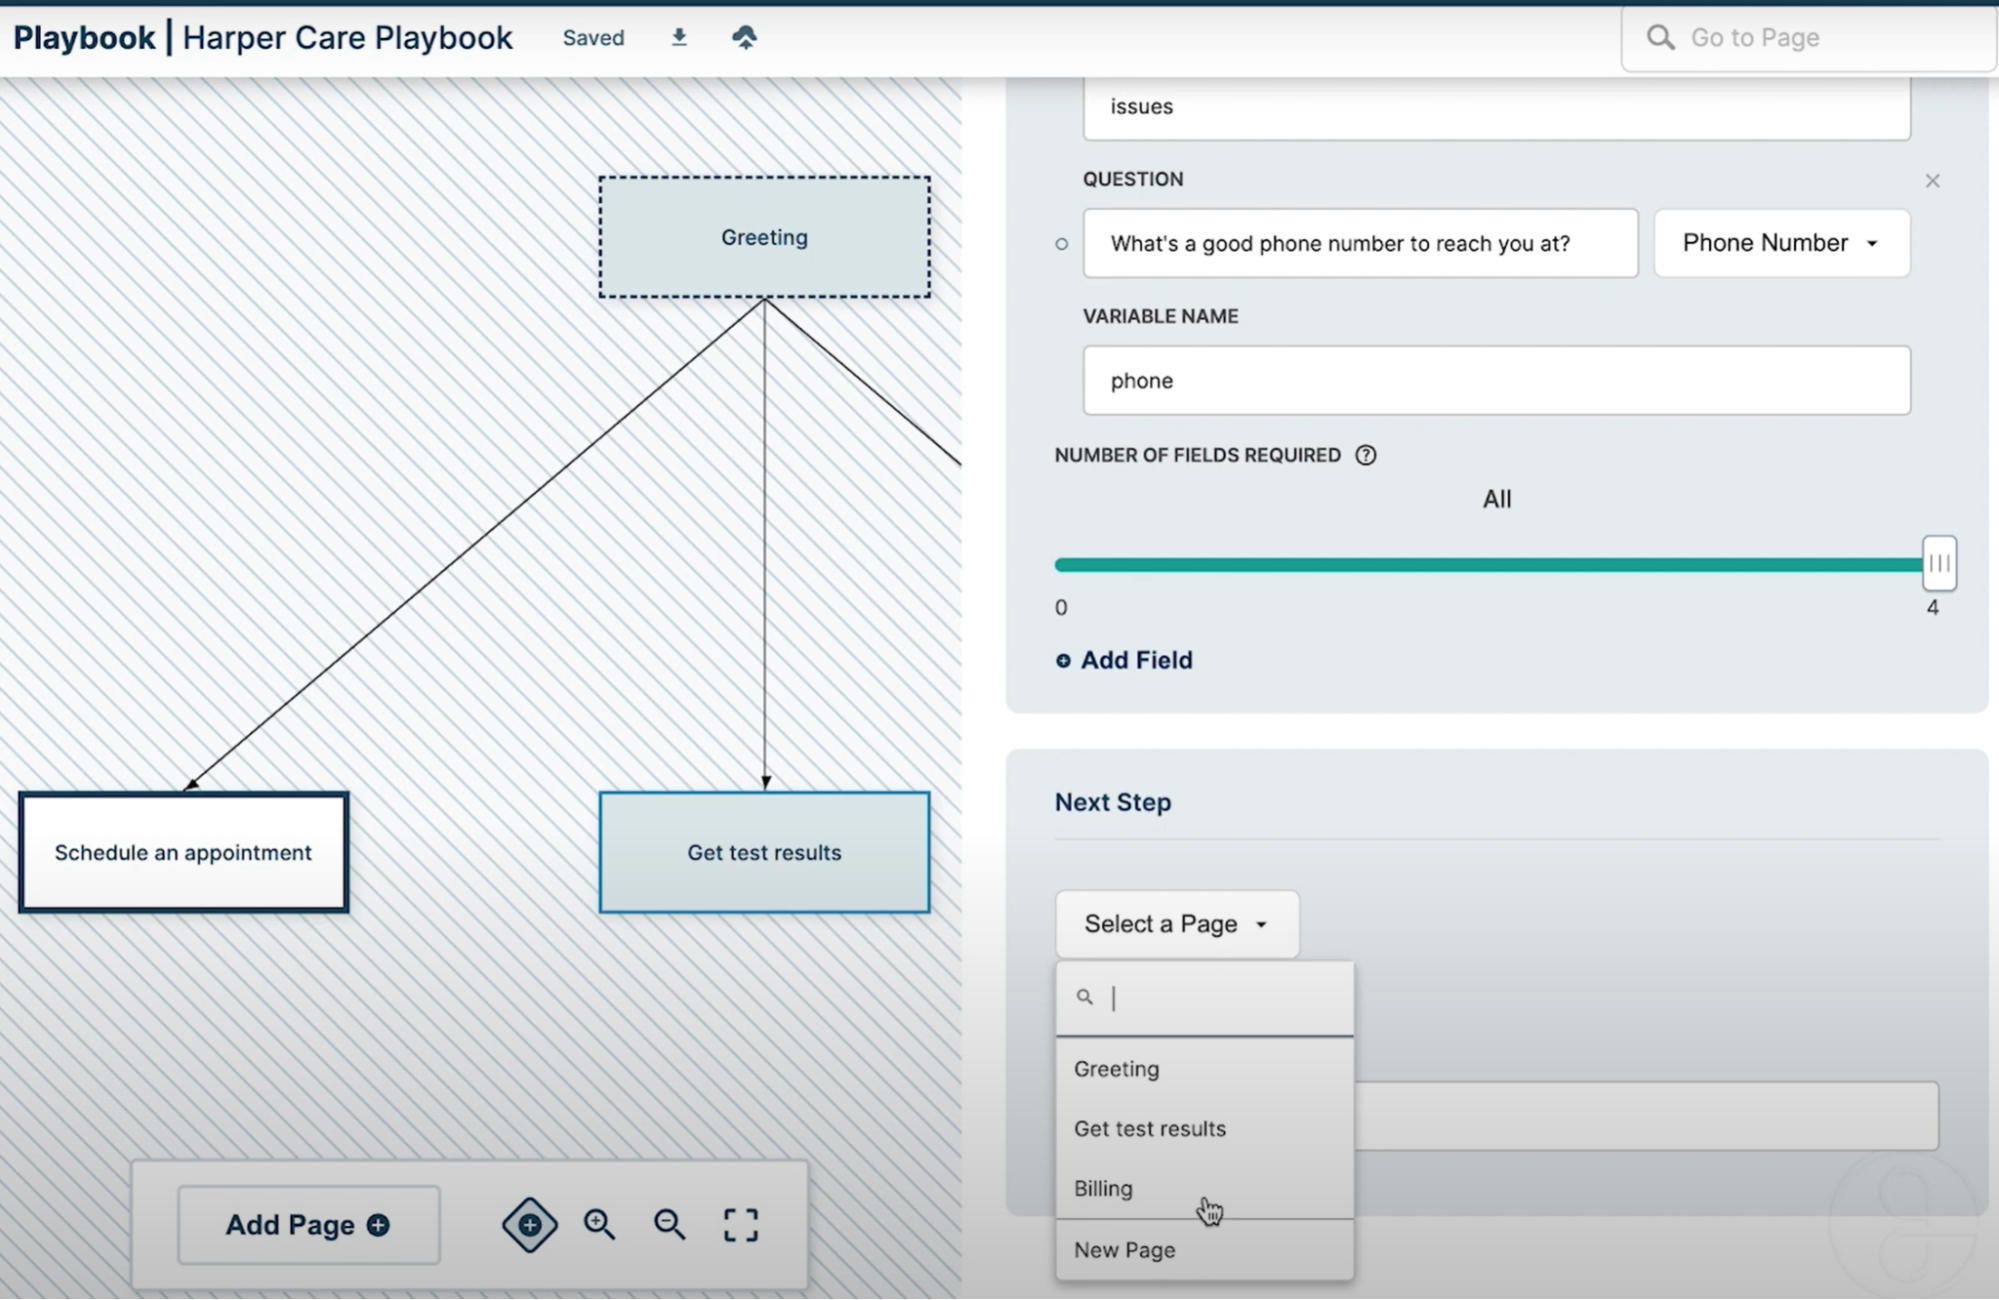Click the Go to Page search icon

coord(1660,37)
